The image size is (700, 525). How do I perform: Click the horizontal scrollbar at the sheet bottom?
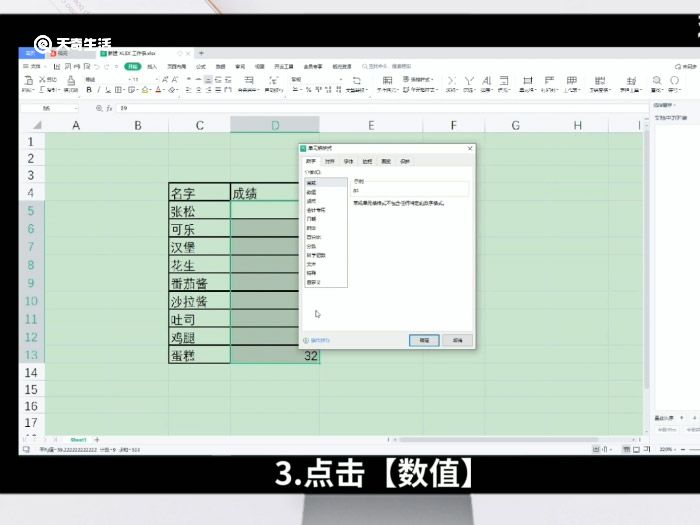click(x=498, y=440)
